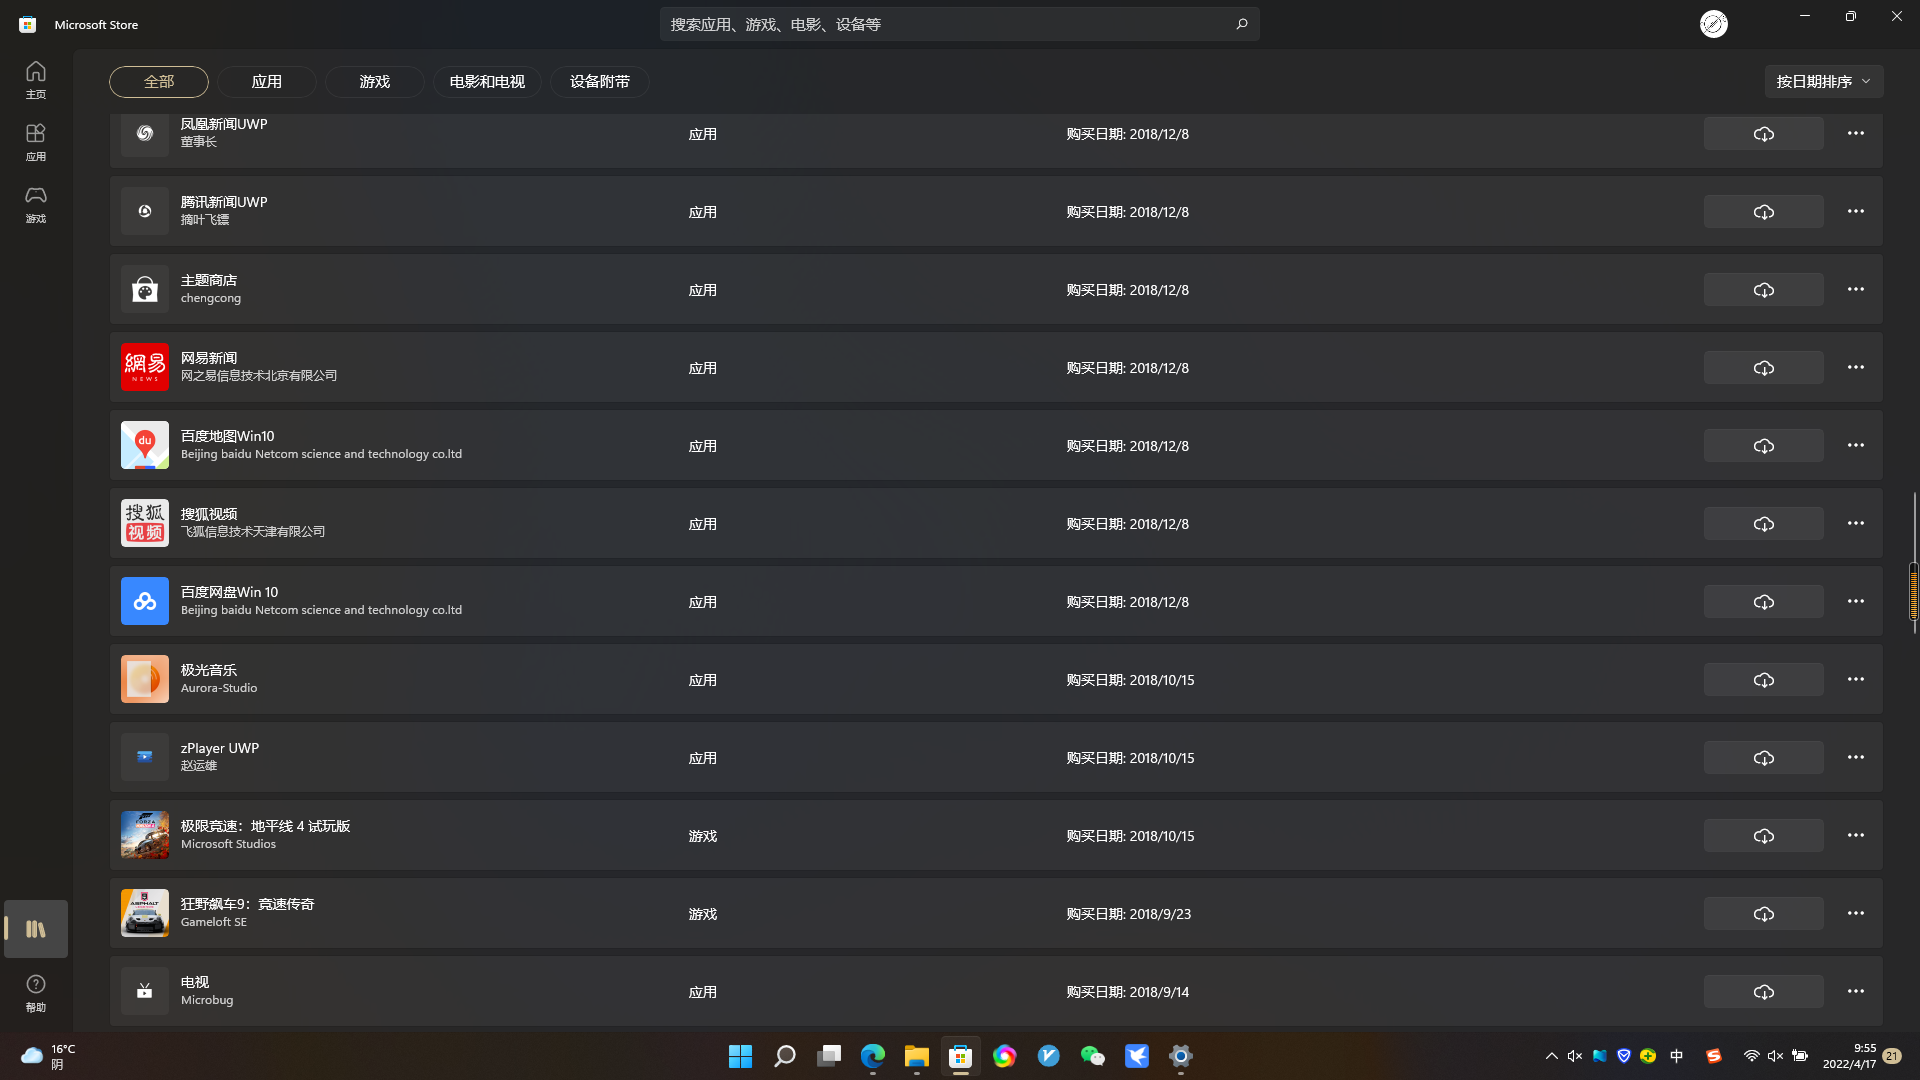Download 百度网盘Win 10 via cloud icon
Image resolution: width=1920 pixels, height=1080 pixels.
click(1763, 602)
